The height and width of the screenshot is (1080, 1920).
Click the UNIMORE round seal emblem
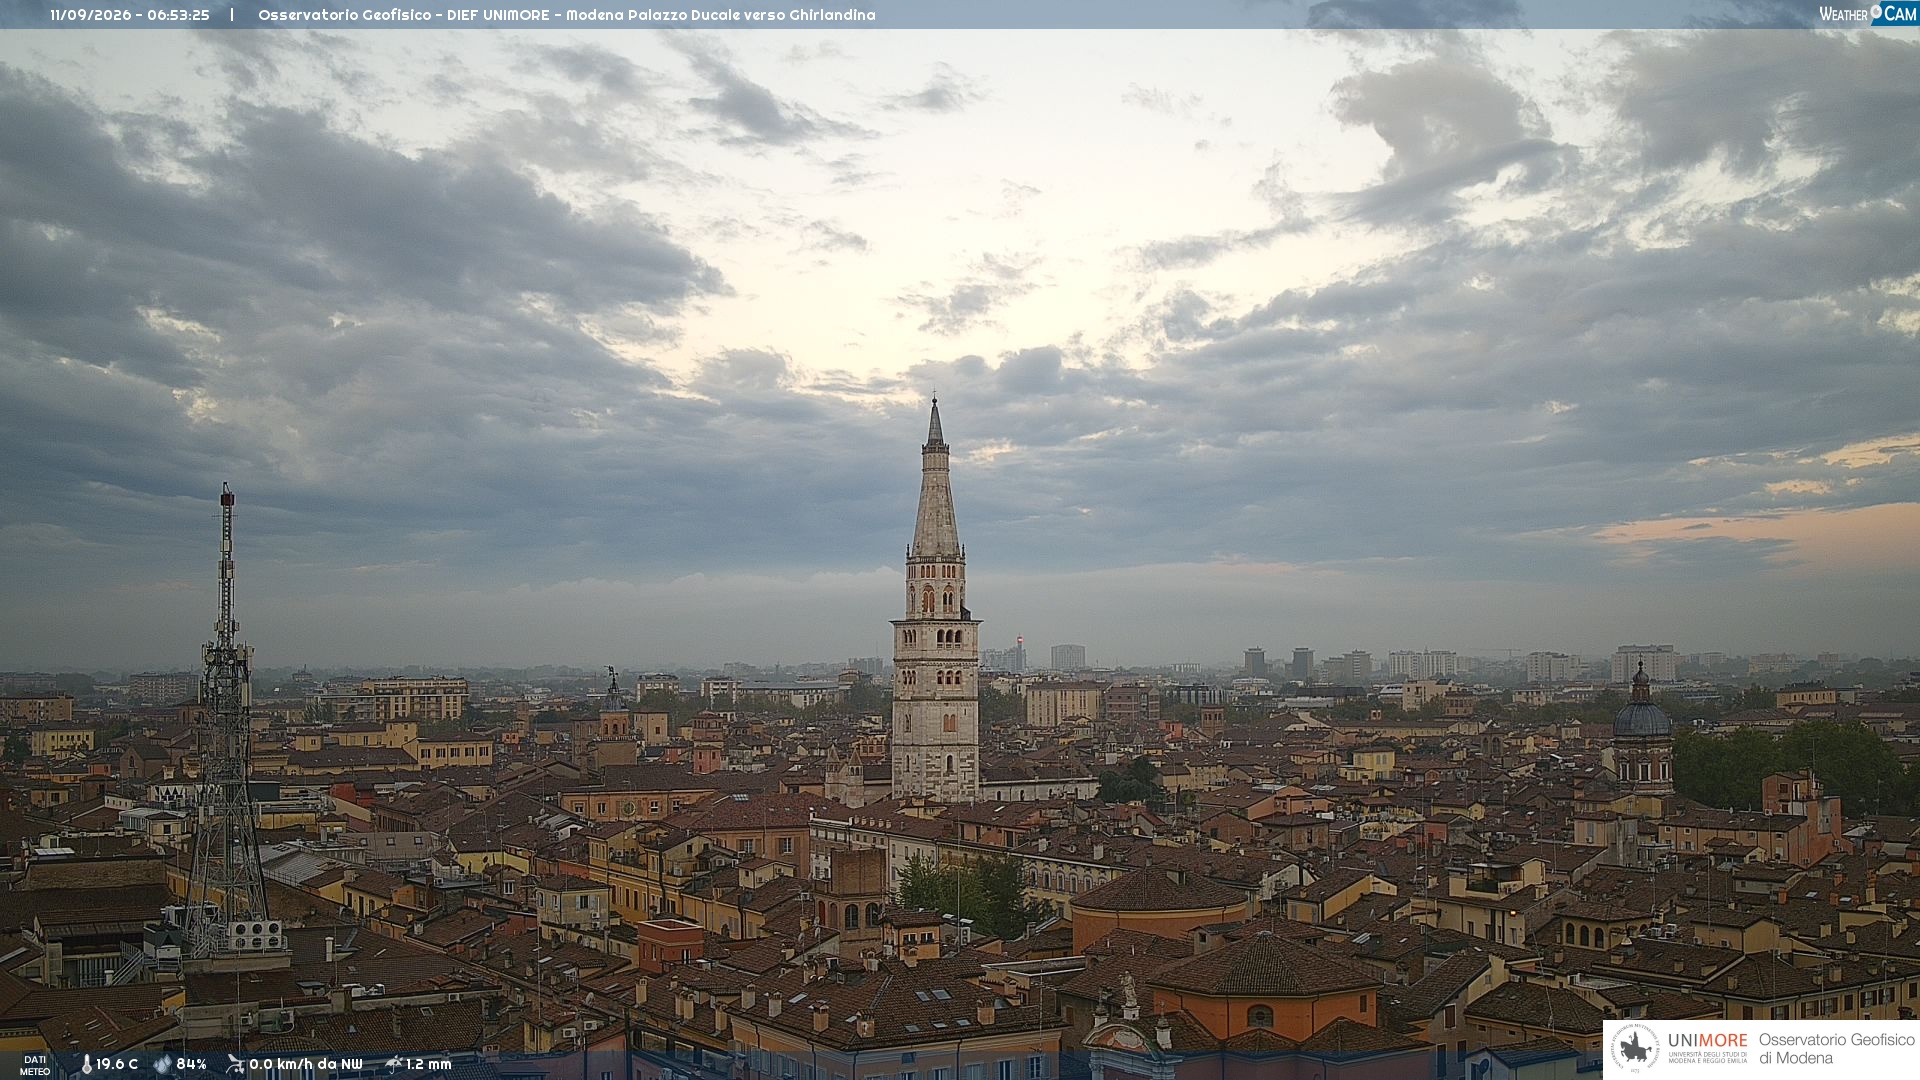tap(1635, 1049)
